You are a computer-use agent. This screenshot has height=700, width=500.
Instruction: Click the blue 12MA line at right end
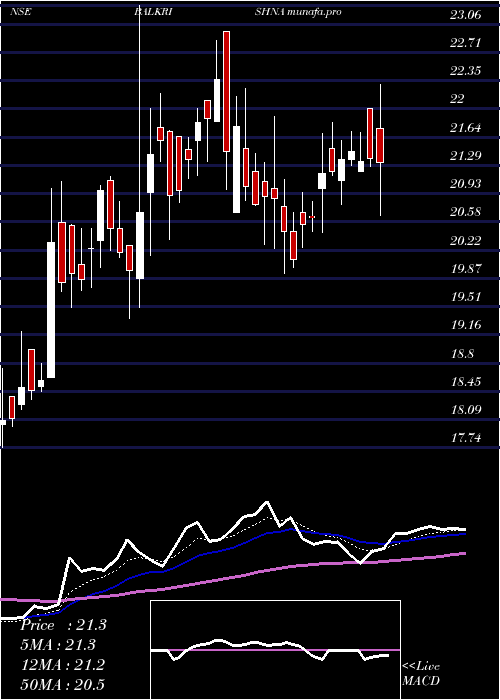[x=463, y=533]
